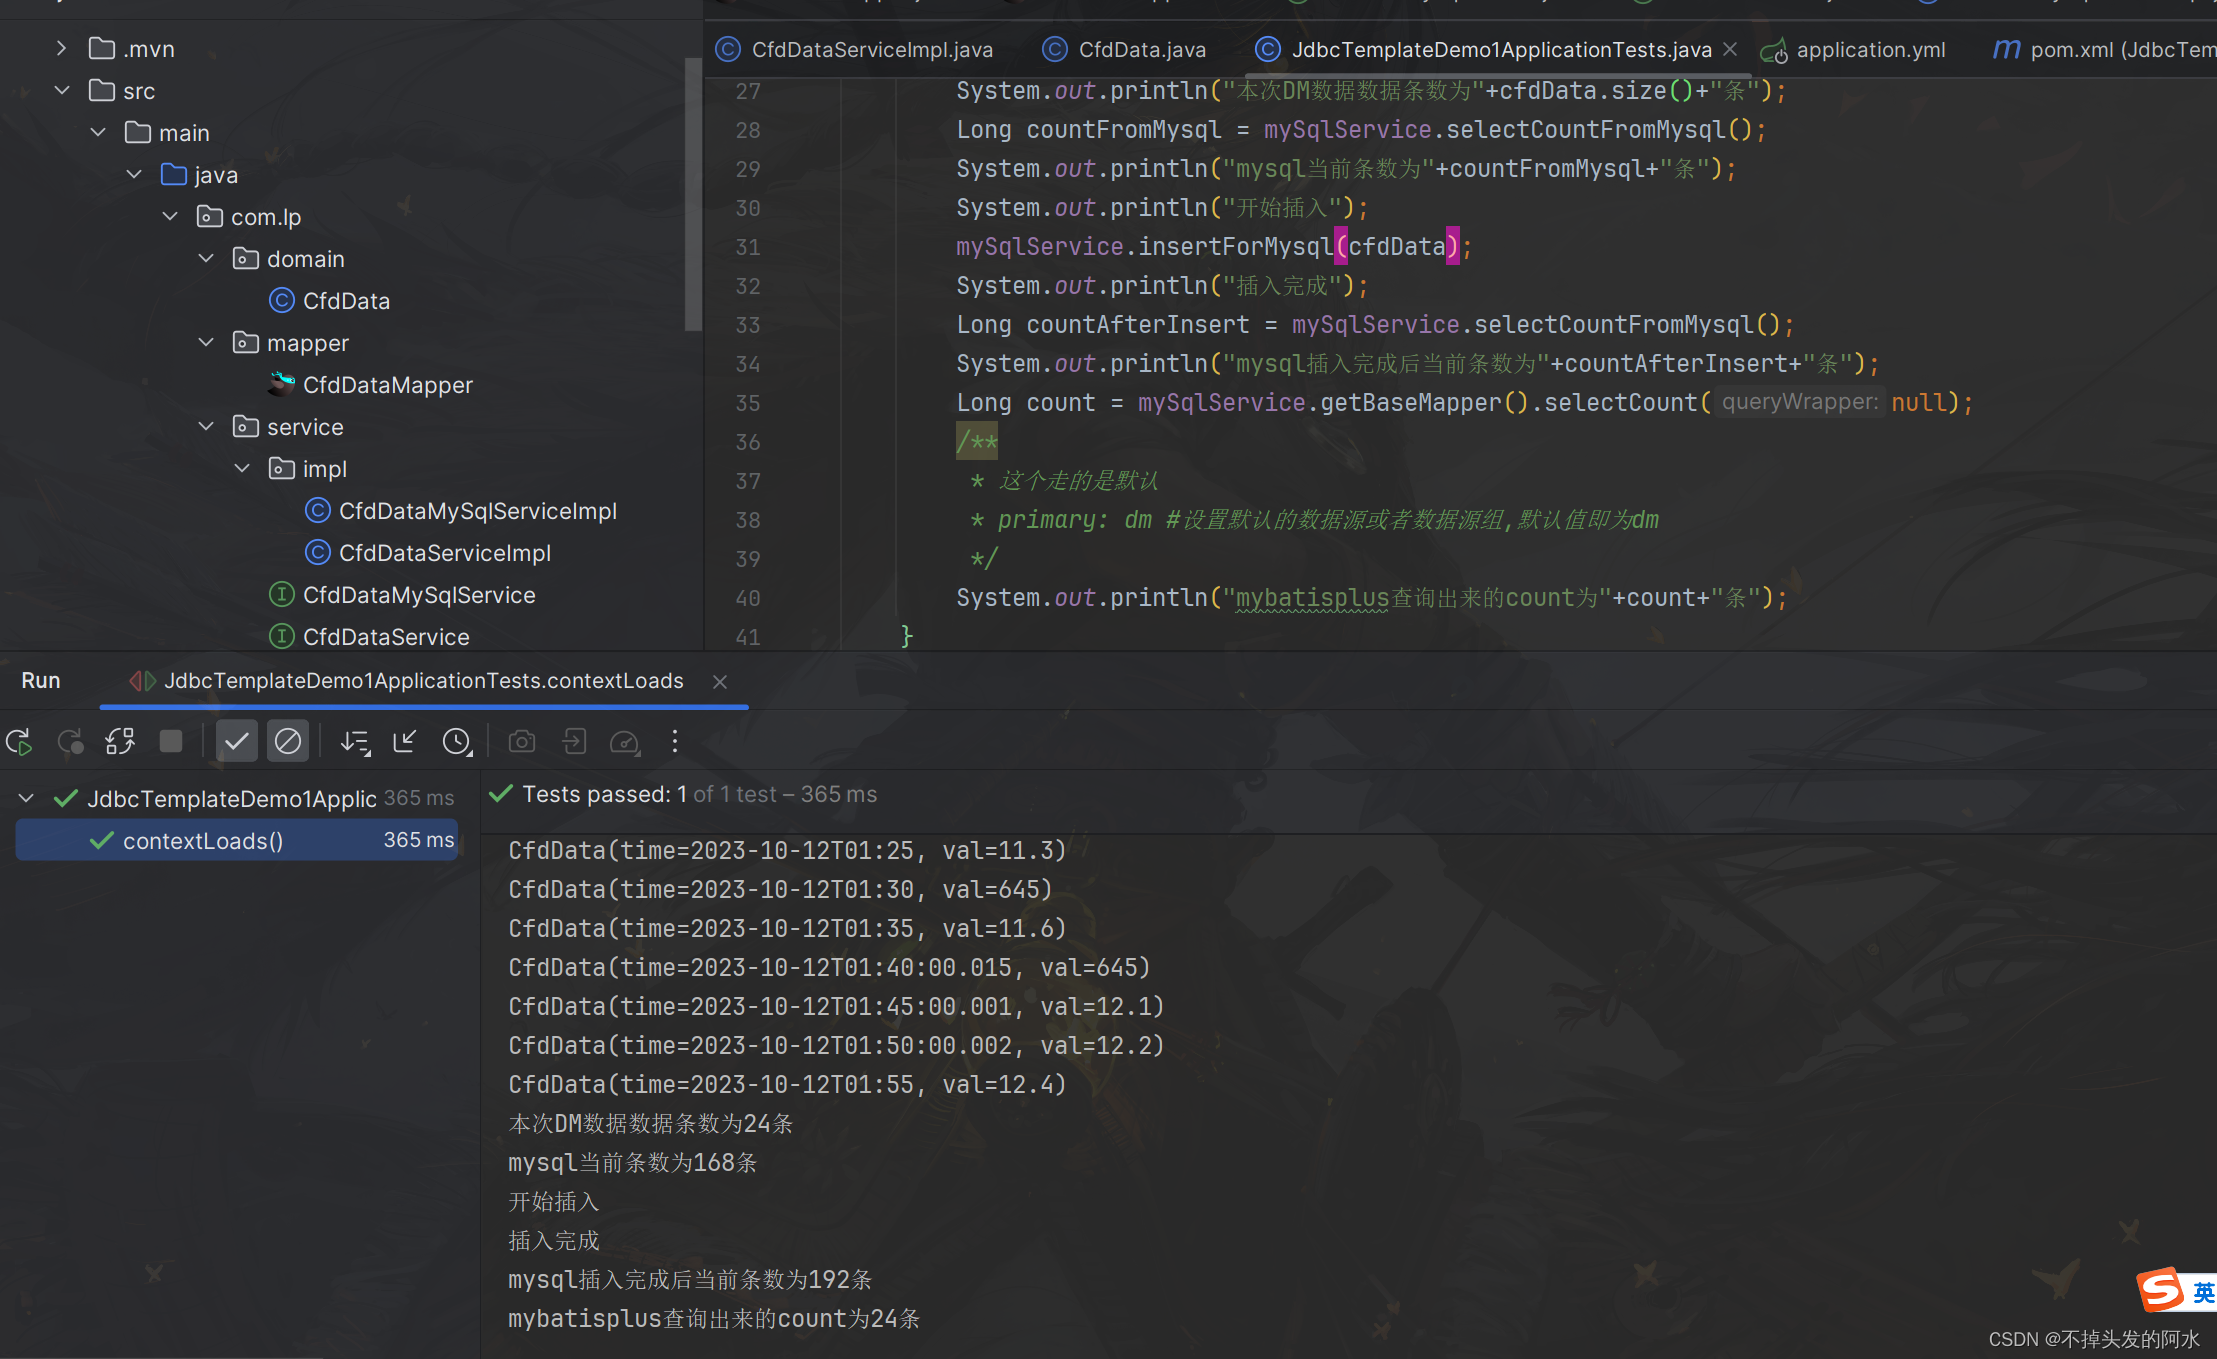Open the sort tests icon with arrow

(x=355, y=741)
